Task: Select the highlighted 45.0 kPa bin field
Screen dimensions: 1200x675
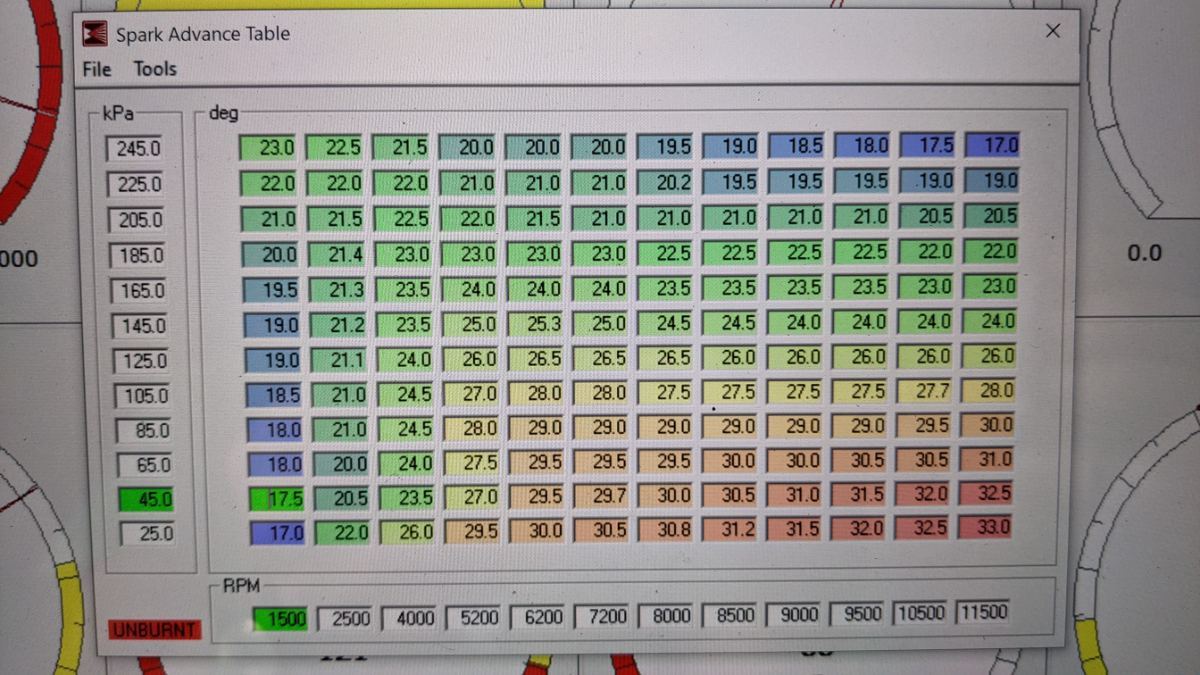Action: click(x=147, y=499)
